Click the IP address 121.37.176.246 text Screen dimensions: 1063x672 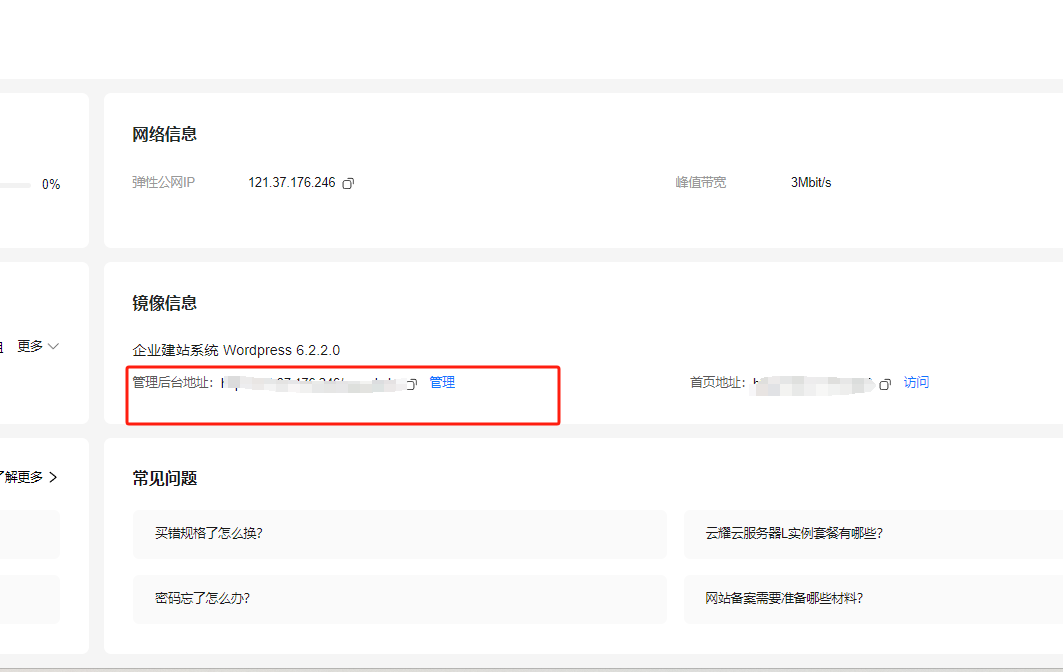(291, 183)
